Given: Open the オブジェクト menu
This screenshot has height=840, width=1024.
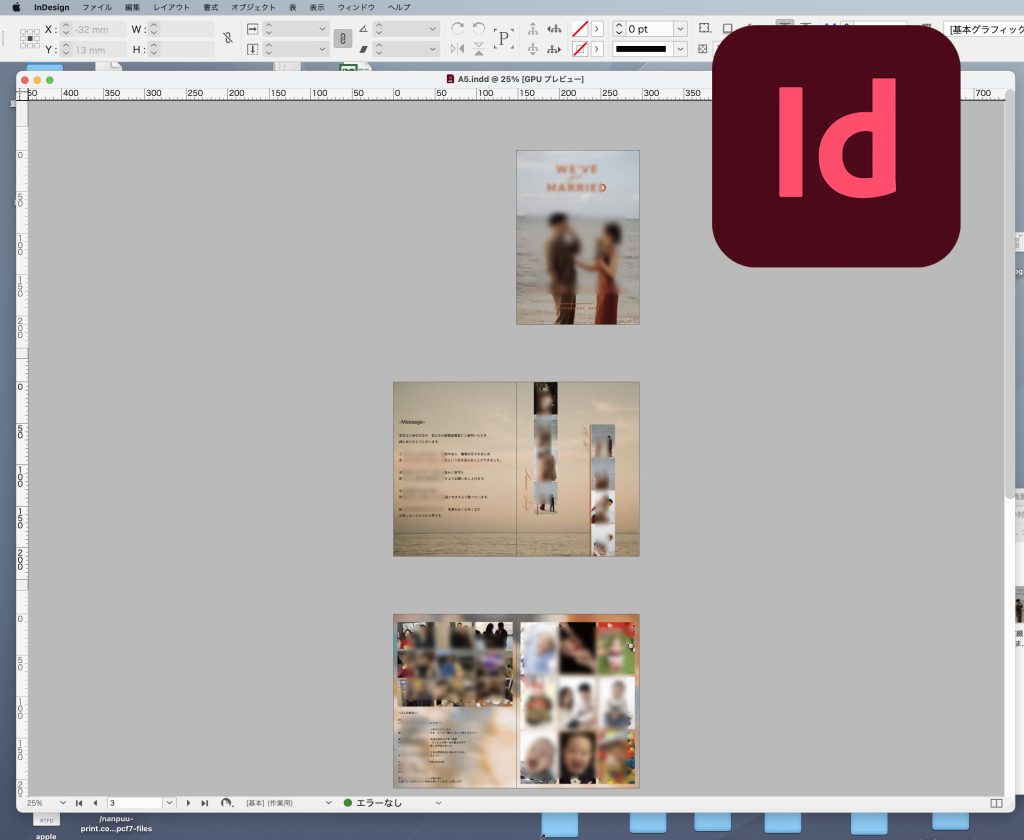Looking at the screenshot, I should tap(253, 7).
